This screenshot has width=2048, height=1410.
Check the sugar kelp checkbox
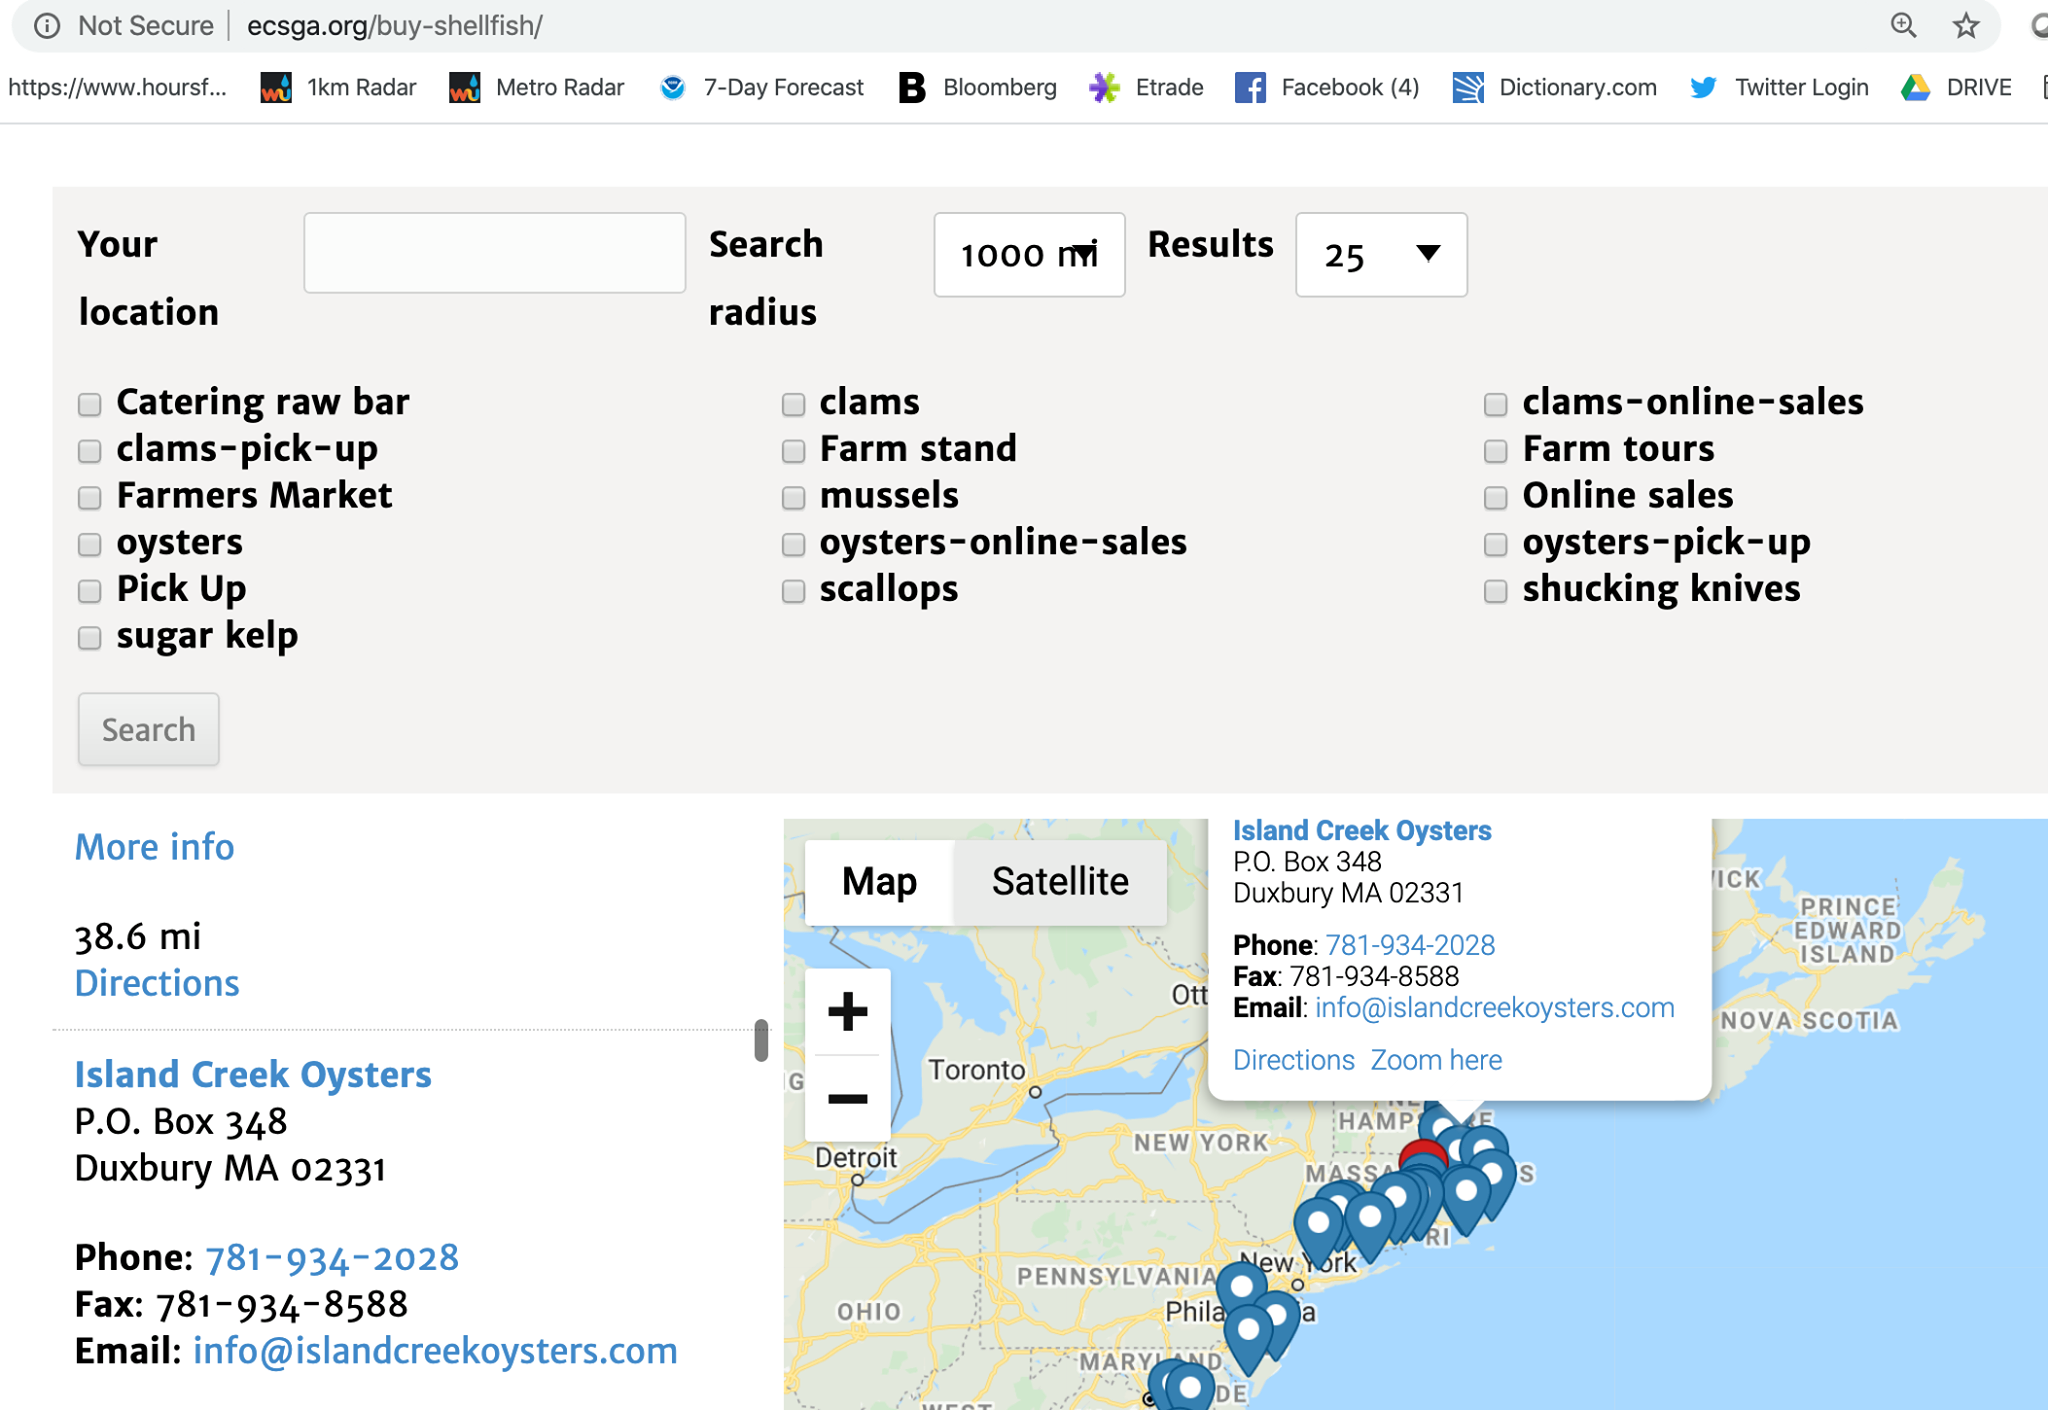(90, 638)
